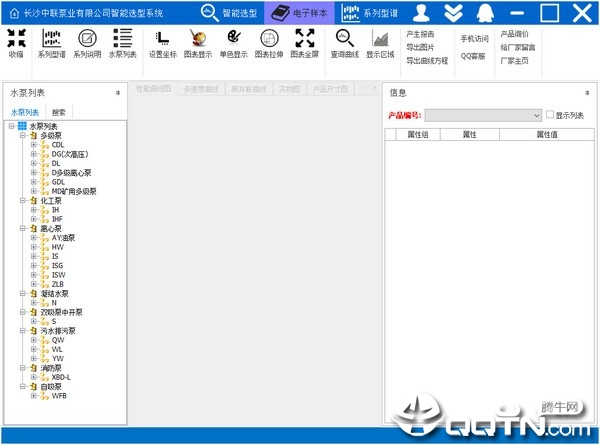Click 给厂家留言 link
Viewport: 600px width, 445px height.
coord(518,47)
